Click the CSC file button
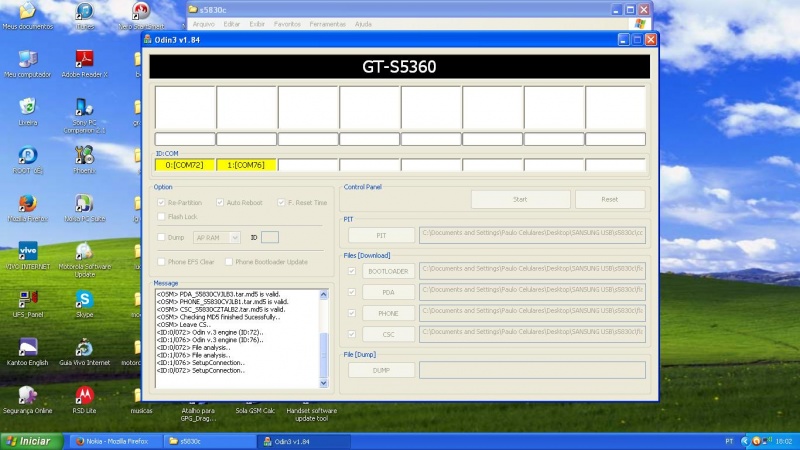 (388, 334)
